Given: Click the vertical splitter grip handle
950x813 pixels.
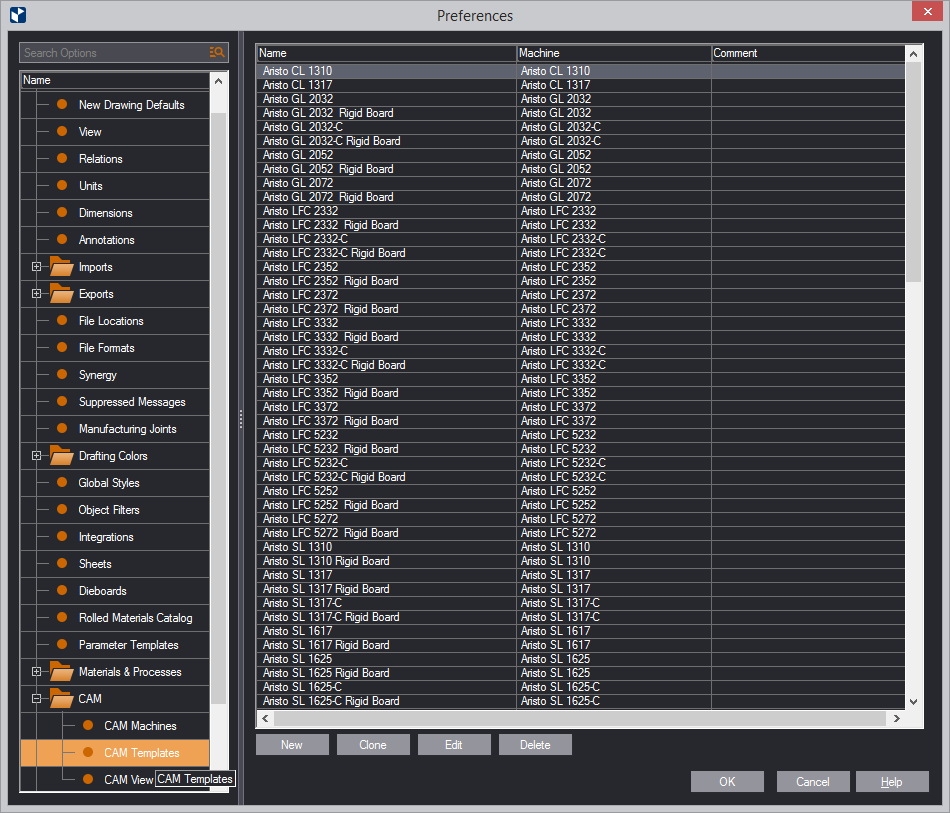Looking at the screenshot, I should pos(241,419).
